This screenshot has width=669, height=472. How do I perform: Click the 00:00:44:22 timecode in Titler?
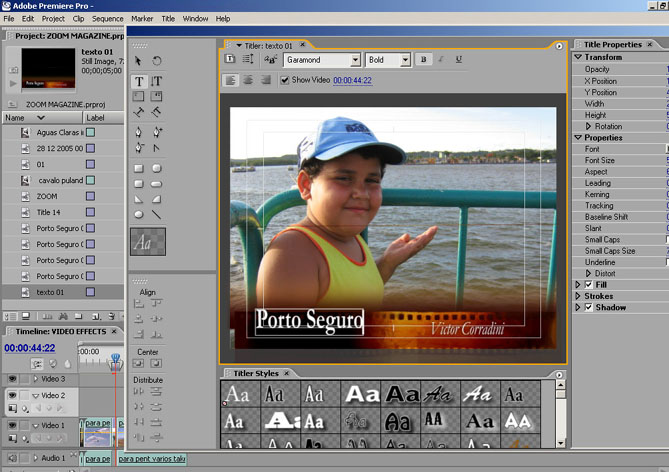(352, 80)
